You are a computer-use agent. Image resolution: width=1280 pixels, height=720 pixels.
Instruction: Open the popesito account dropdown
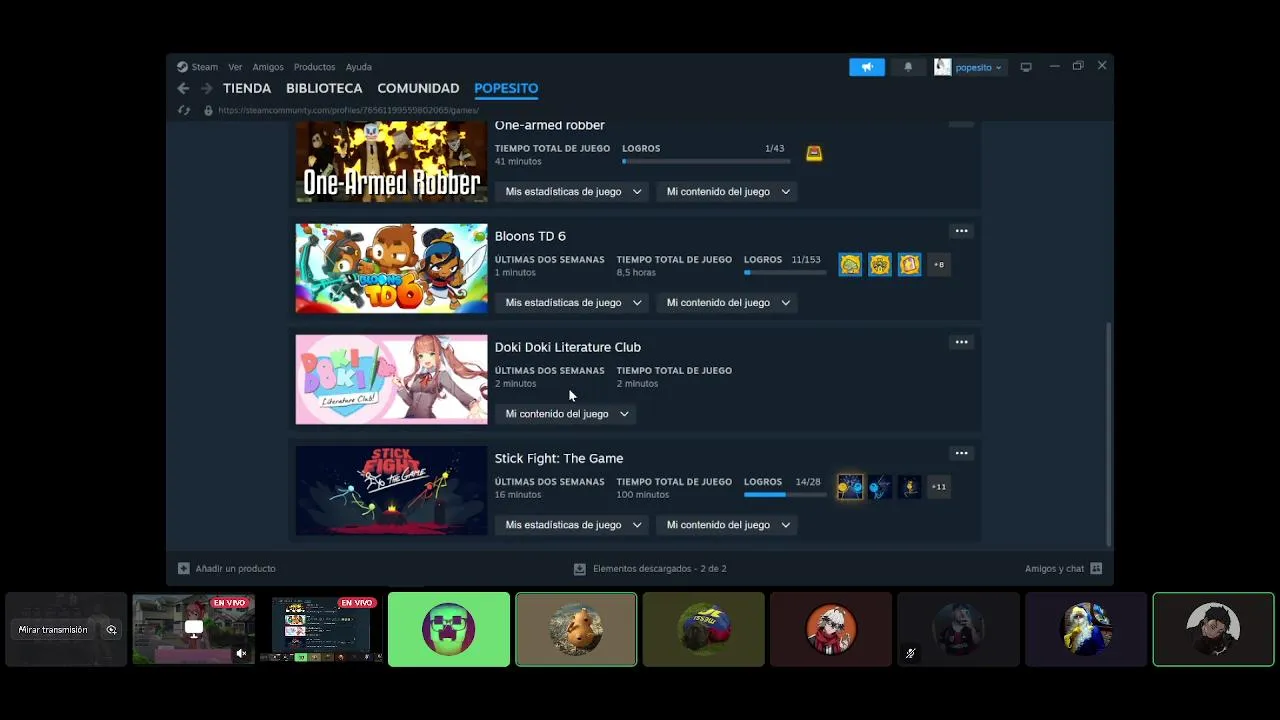pos(978,67)
